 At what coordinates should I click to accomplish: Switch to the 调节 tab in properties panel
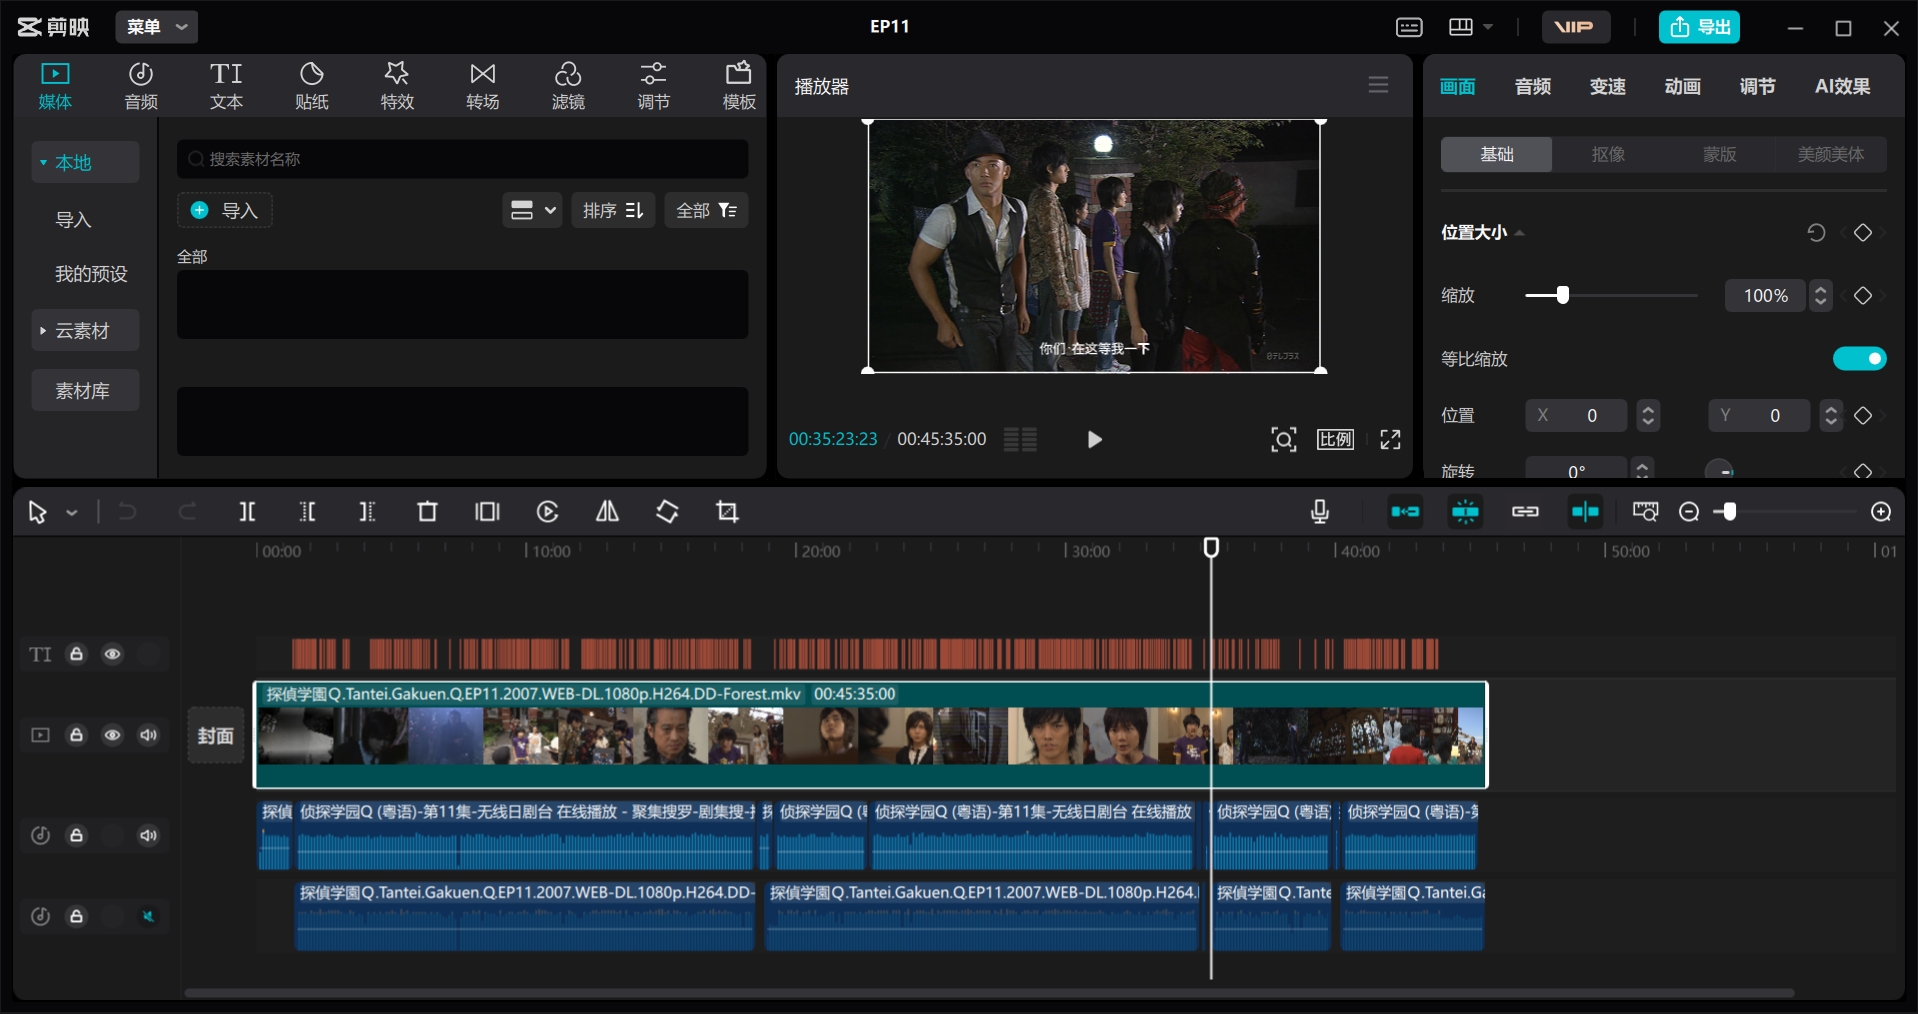(x=1757, y=87)
